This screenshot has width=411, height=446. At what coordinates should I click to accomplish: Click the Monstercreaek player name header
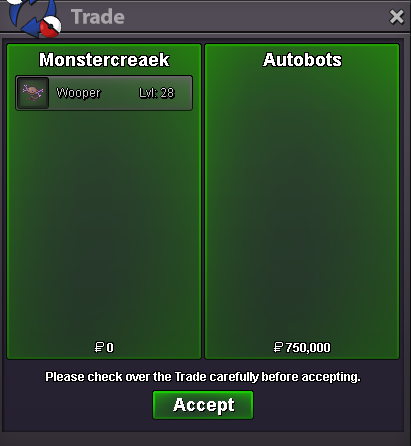(104, 60)
